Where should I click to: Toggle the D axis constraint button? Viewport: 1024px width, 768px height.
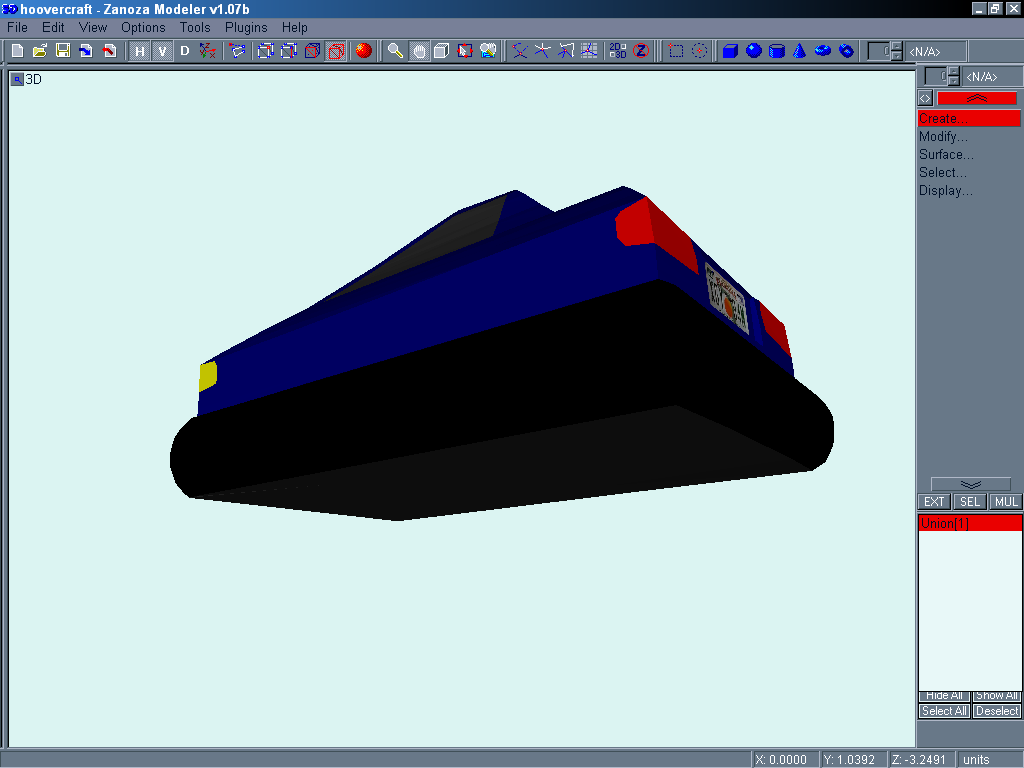[x=184, y=51]
